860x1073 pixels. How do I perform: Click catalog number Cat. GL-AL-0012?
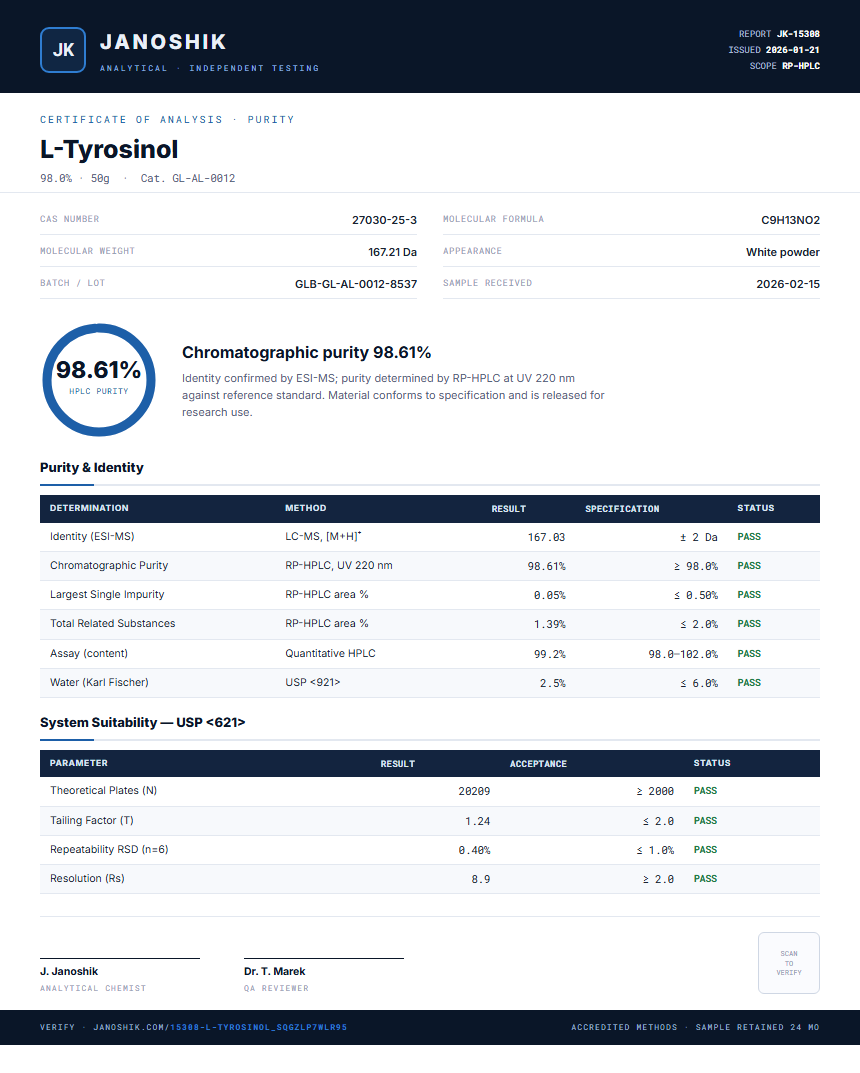[x=187, y=178]
